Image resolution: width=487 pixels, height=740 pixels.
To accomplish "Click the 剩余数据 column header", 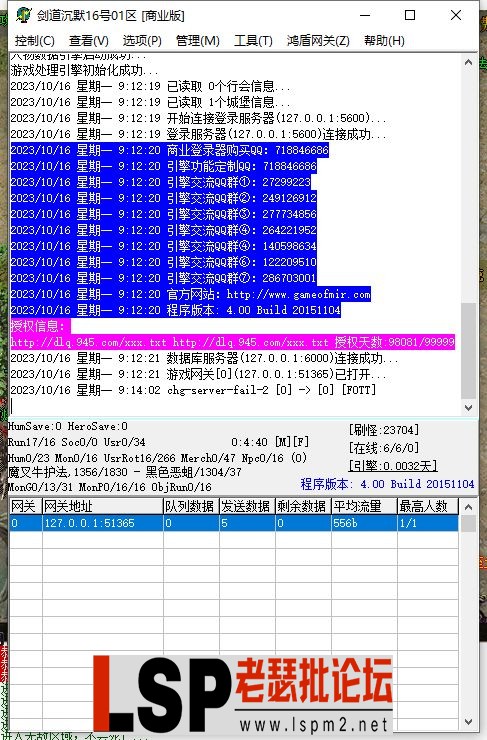I will tap(303, 506).
